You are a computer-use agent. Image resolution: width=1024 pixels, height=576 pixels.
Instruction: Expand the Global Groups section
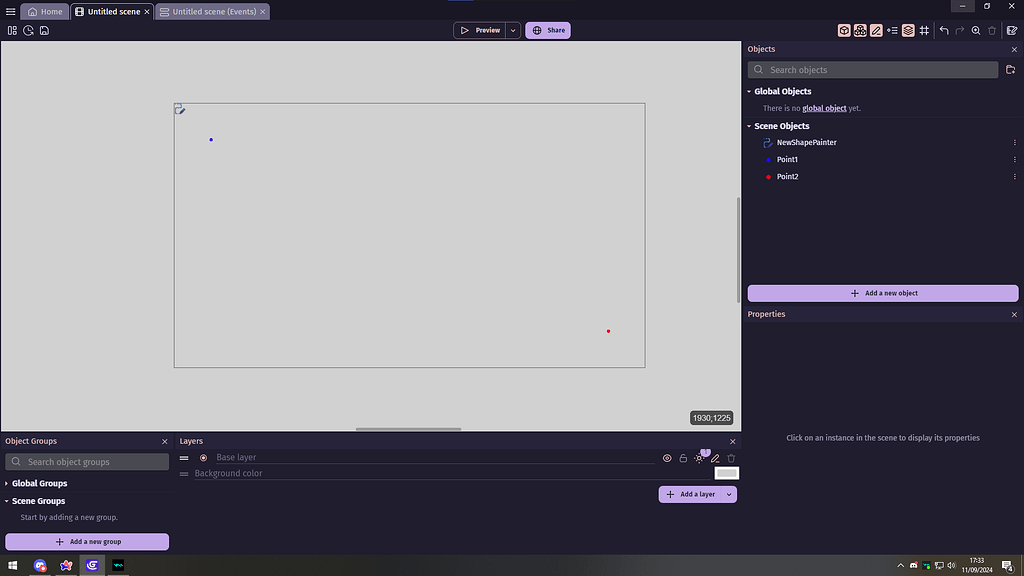(7, 483)
